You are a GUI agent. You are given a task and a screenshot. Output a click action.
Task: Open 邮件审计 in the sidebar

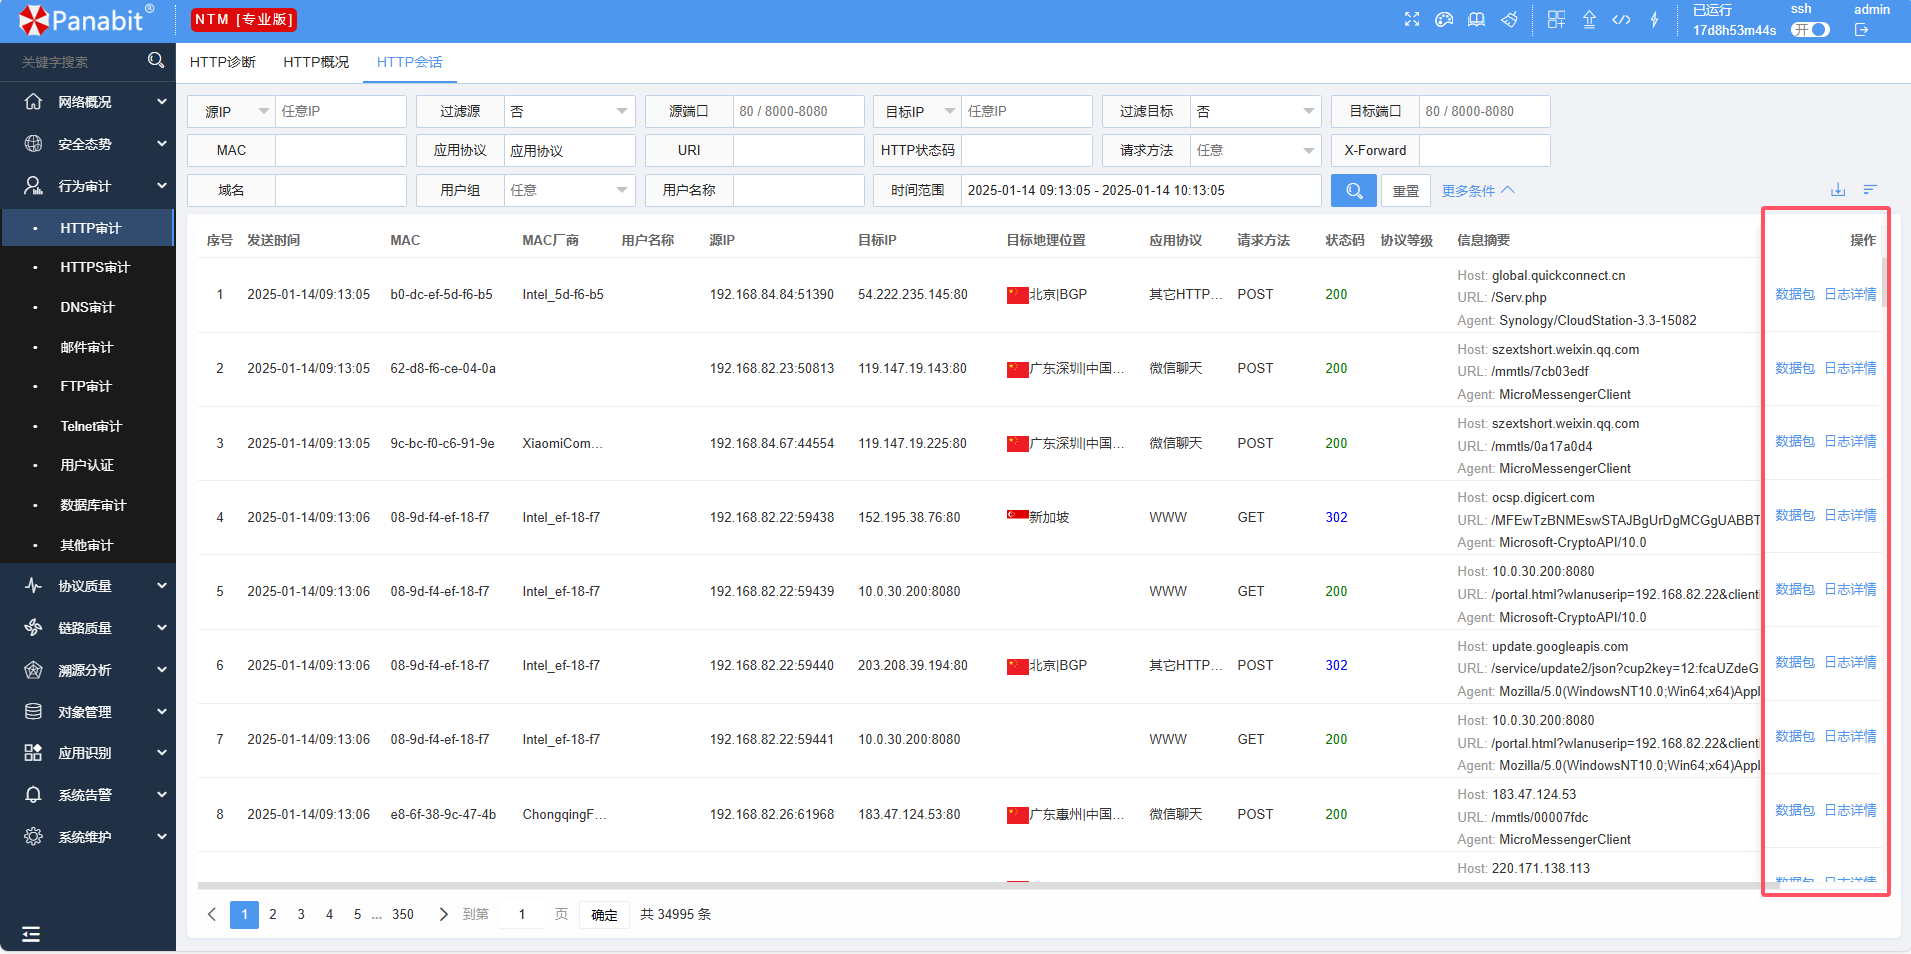[87, 347]
